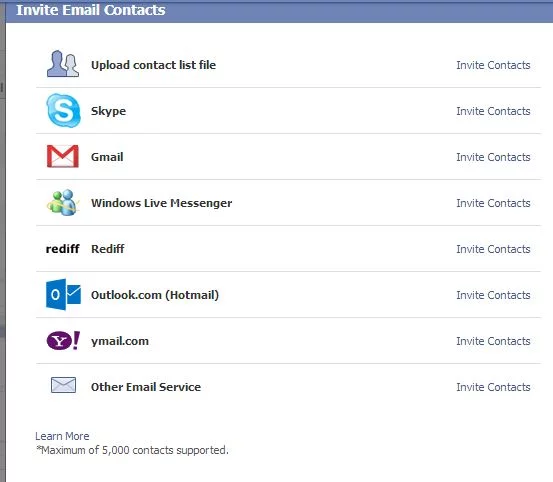Click the 'Maximum of 5,000 contacts supported' note

pos(132,450)
